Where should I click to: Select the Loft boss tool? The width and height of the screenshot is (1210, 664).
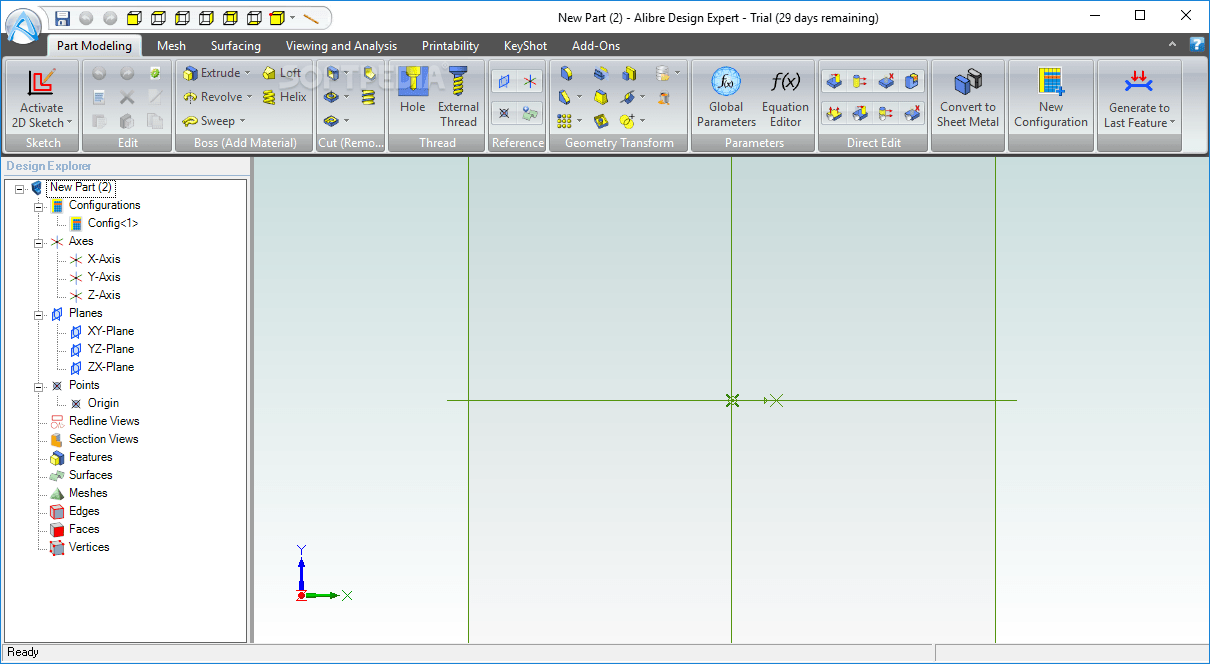click(x=281, y=73)
